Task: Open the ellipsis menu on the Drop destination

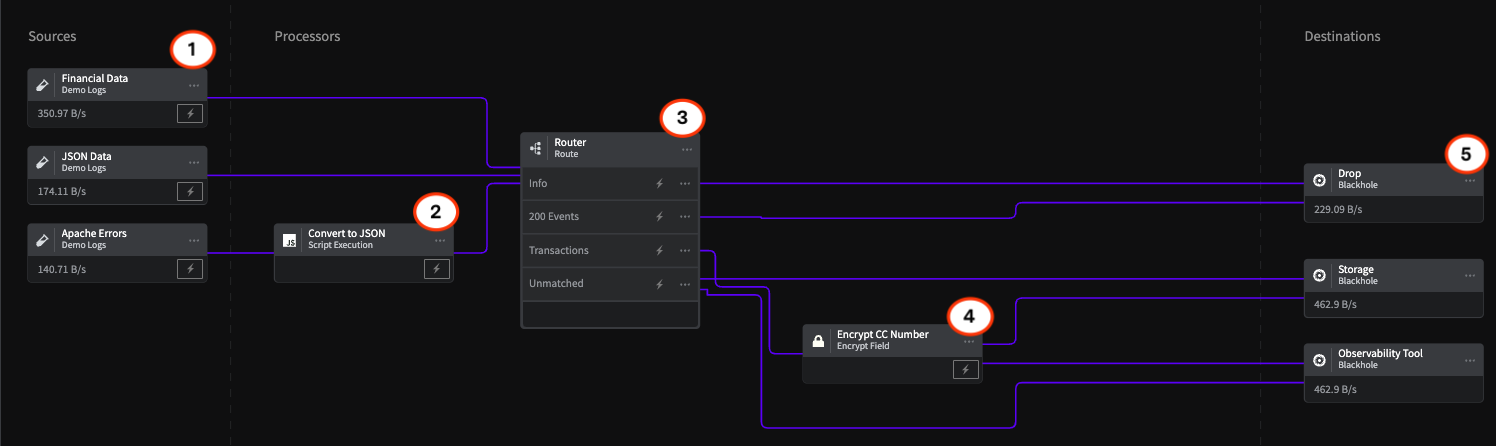Action: pyautogui.click(x=1470, y=181)
